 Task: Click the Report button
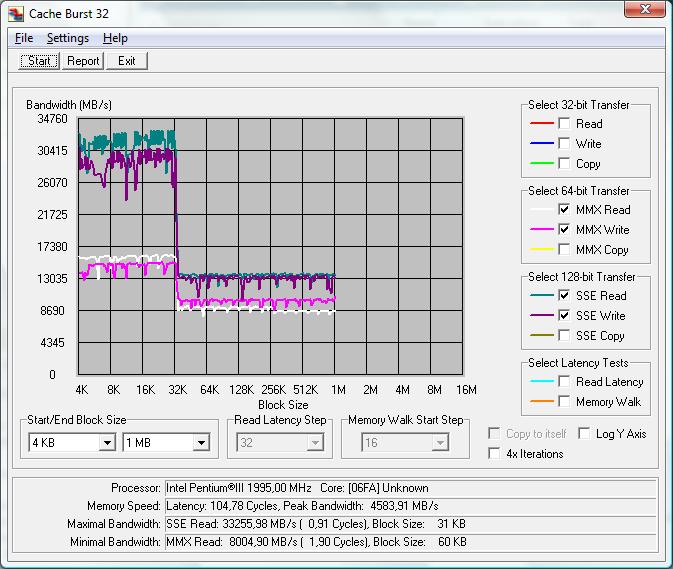(x=83, y=61)
